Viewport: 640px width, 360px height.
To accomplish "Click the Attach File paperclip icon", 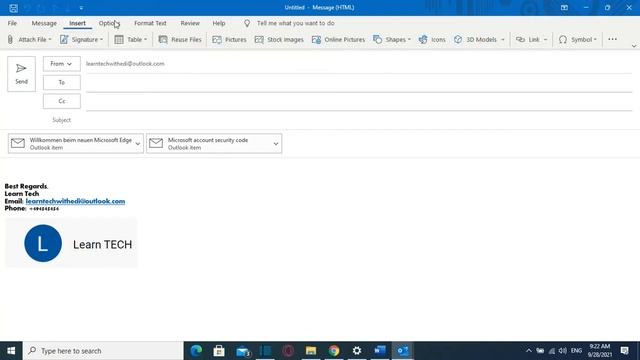I will pos(10,40).
